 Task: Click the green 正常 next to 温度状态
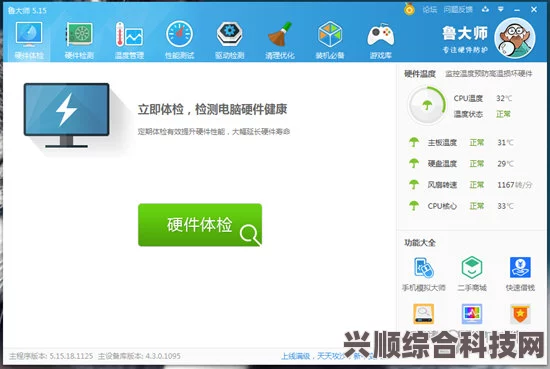503,114
